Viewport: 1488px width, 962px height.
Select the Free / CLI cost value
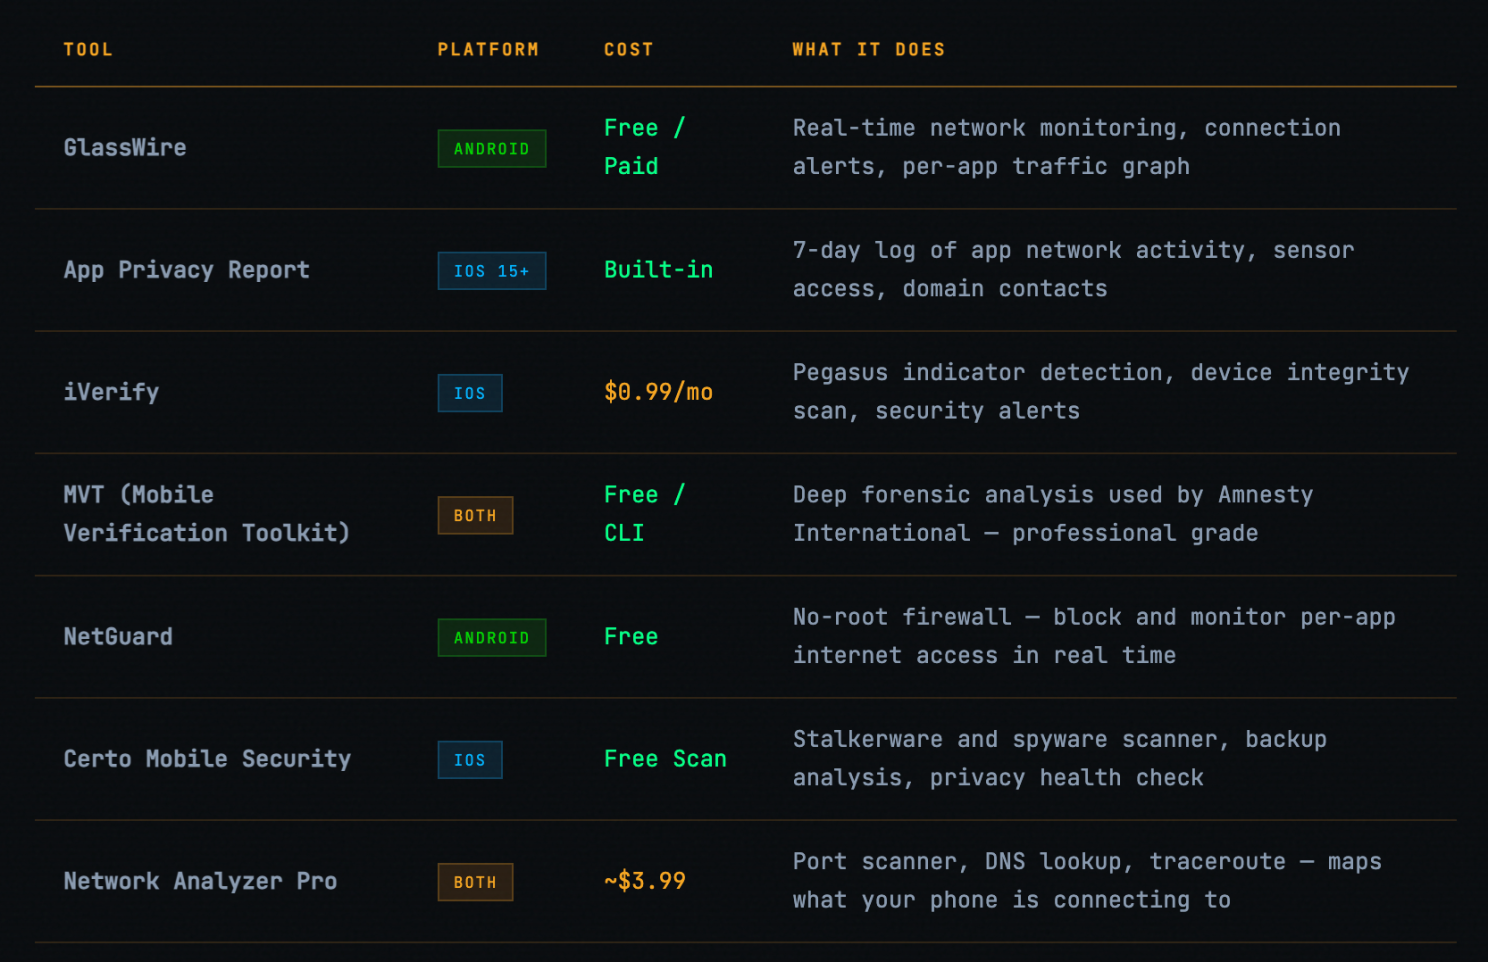[644, 514]
